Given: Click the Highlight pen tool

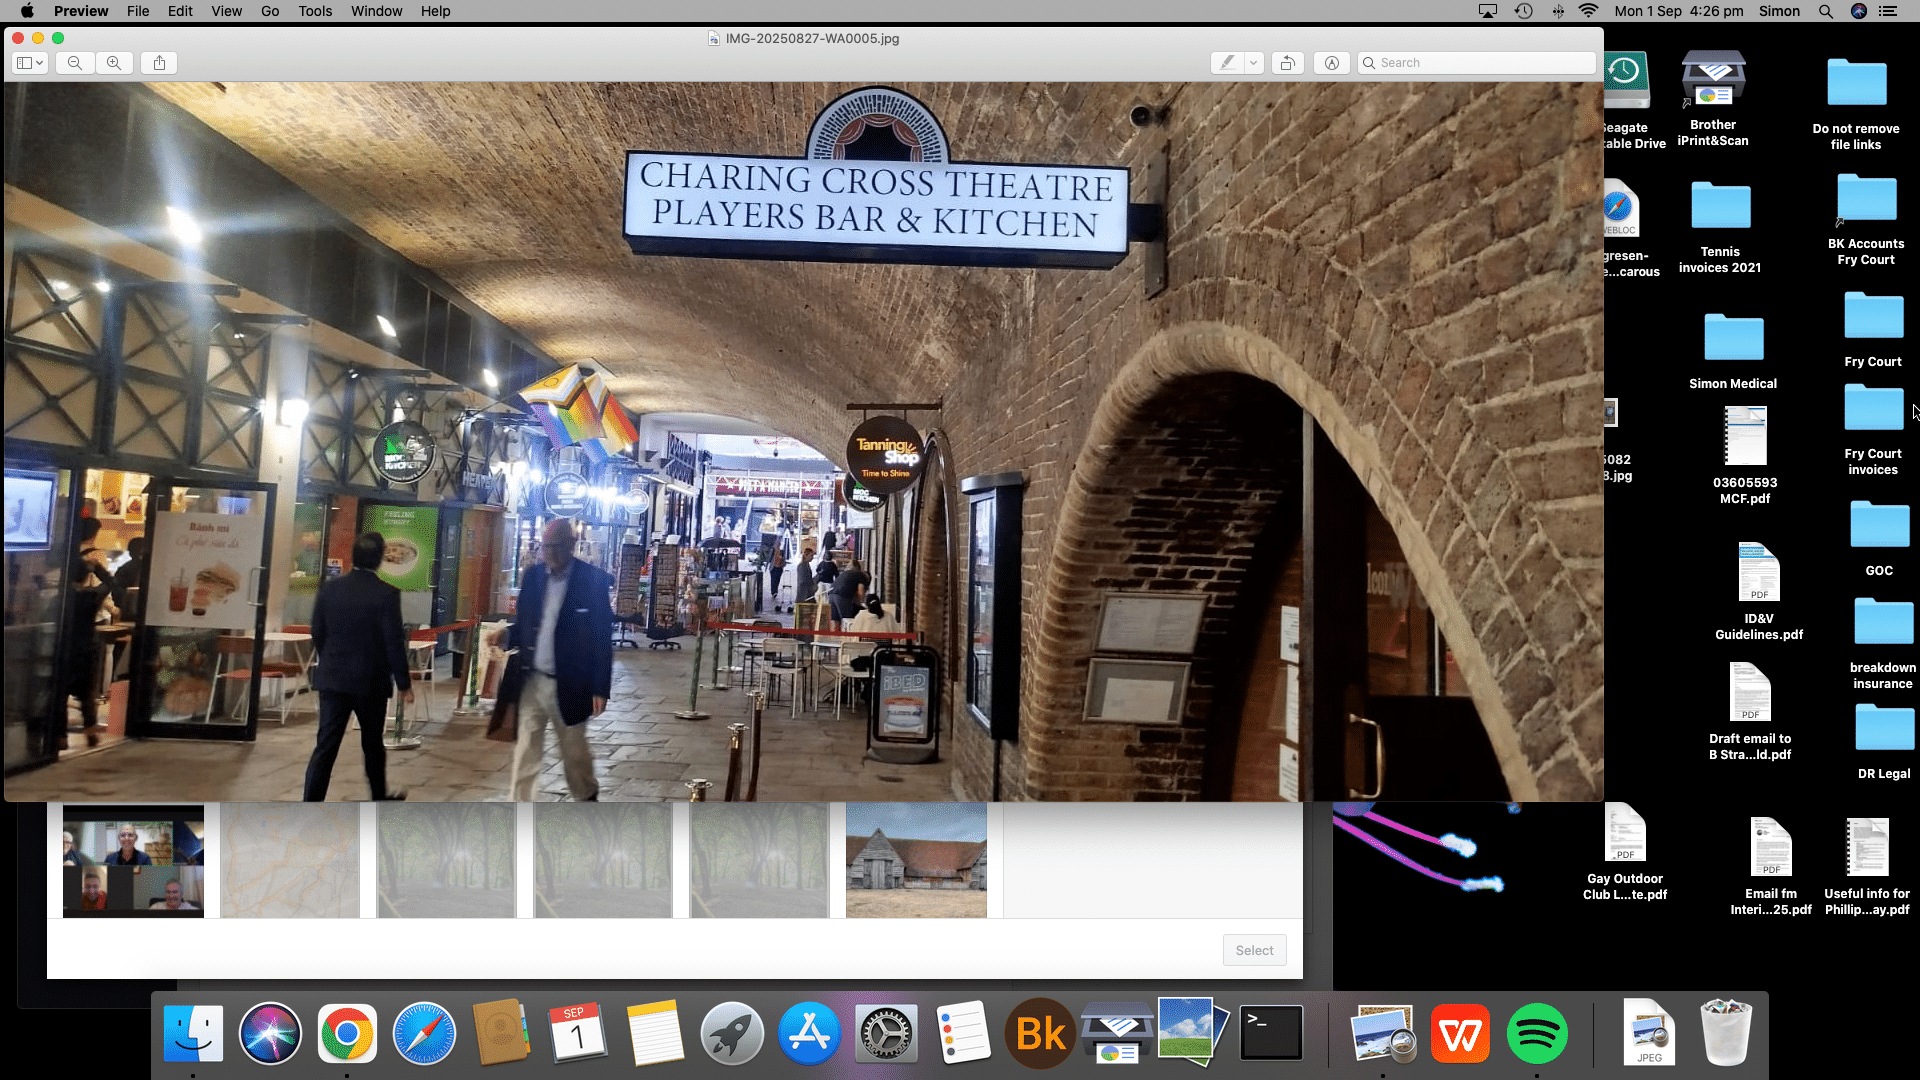Looking at the screenshot, I should [1227, 63].
